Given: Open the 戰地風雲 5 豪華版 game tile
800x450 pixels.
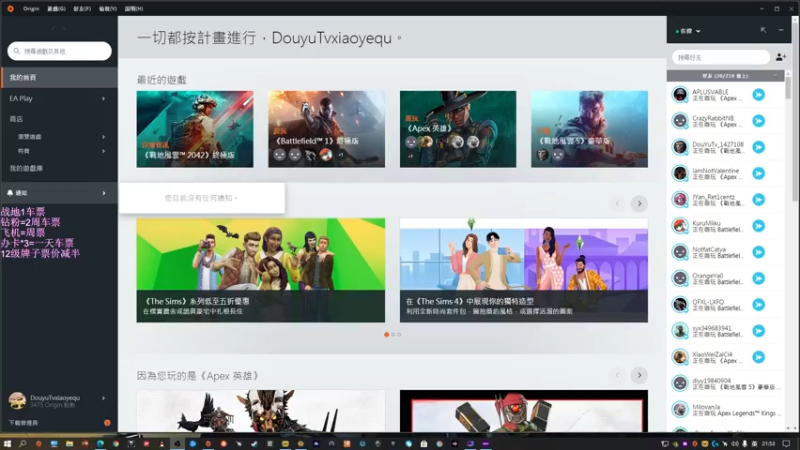Looking at the screenshot, I should (589, 129).
